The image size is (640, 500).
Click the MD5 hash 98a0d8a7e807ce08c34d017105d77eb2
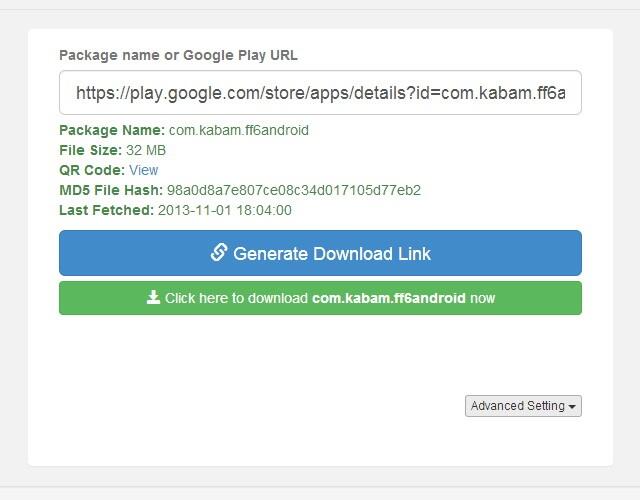(294, 190)
